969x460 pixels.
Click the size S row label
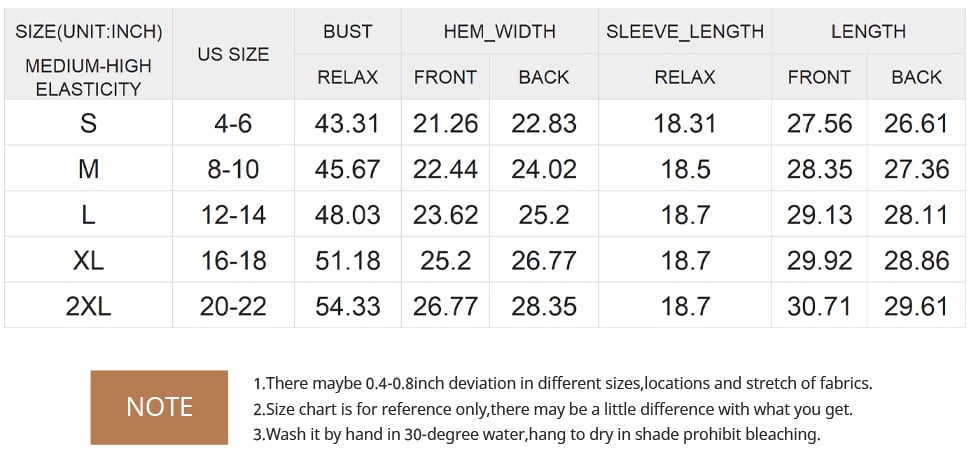(88, 123)
